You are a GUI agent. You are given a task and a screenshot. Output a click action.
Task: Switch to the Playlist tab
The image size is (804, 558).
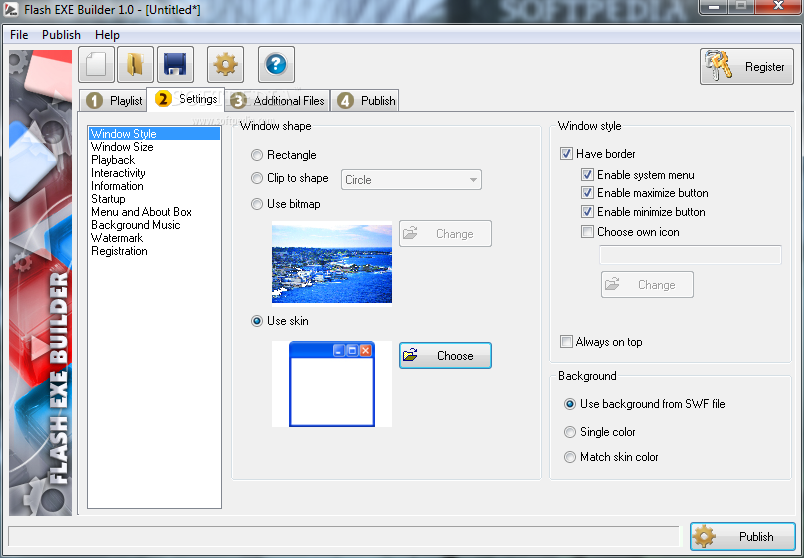[x=113, y=101]
